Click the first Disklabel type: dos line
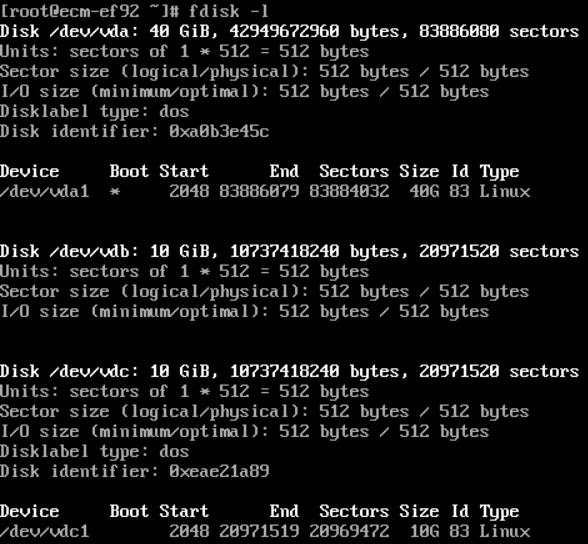This screenshot has width=588, height=544. tap(94, 112)
